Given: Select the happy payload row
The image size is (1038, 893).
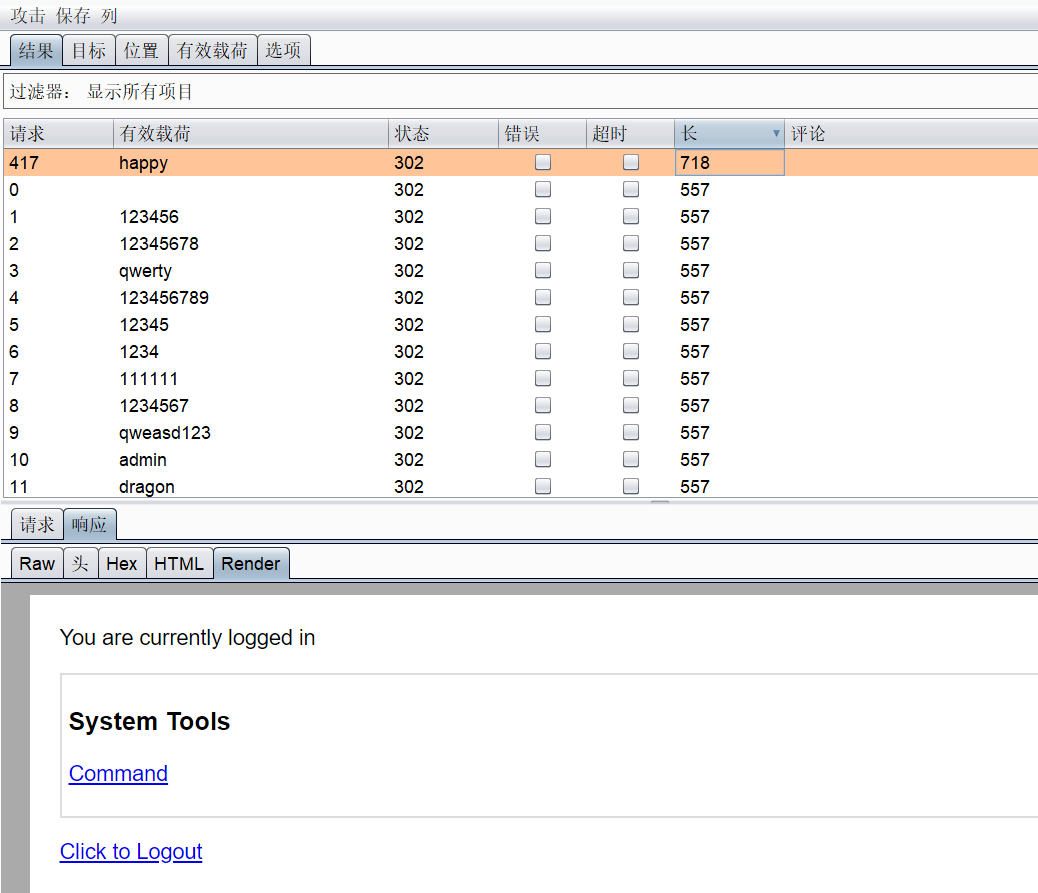Looking at the screenshot, I should click(x=520, y=162).
